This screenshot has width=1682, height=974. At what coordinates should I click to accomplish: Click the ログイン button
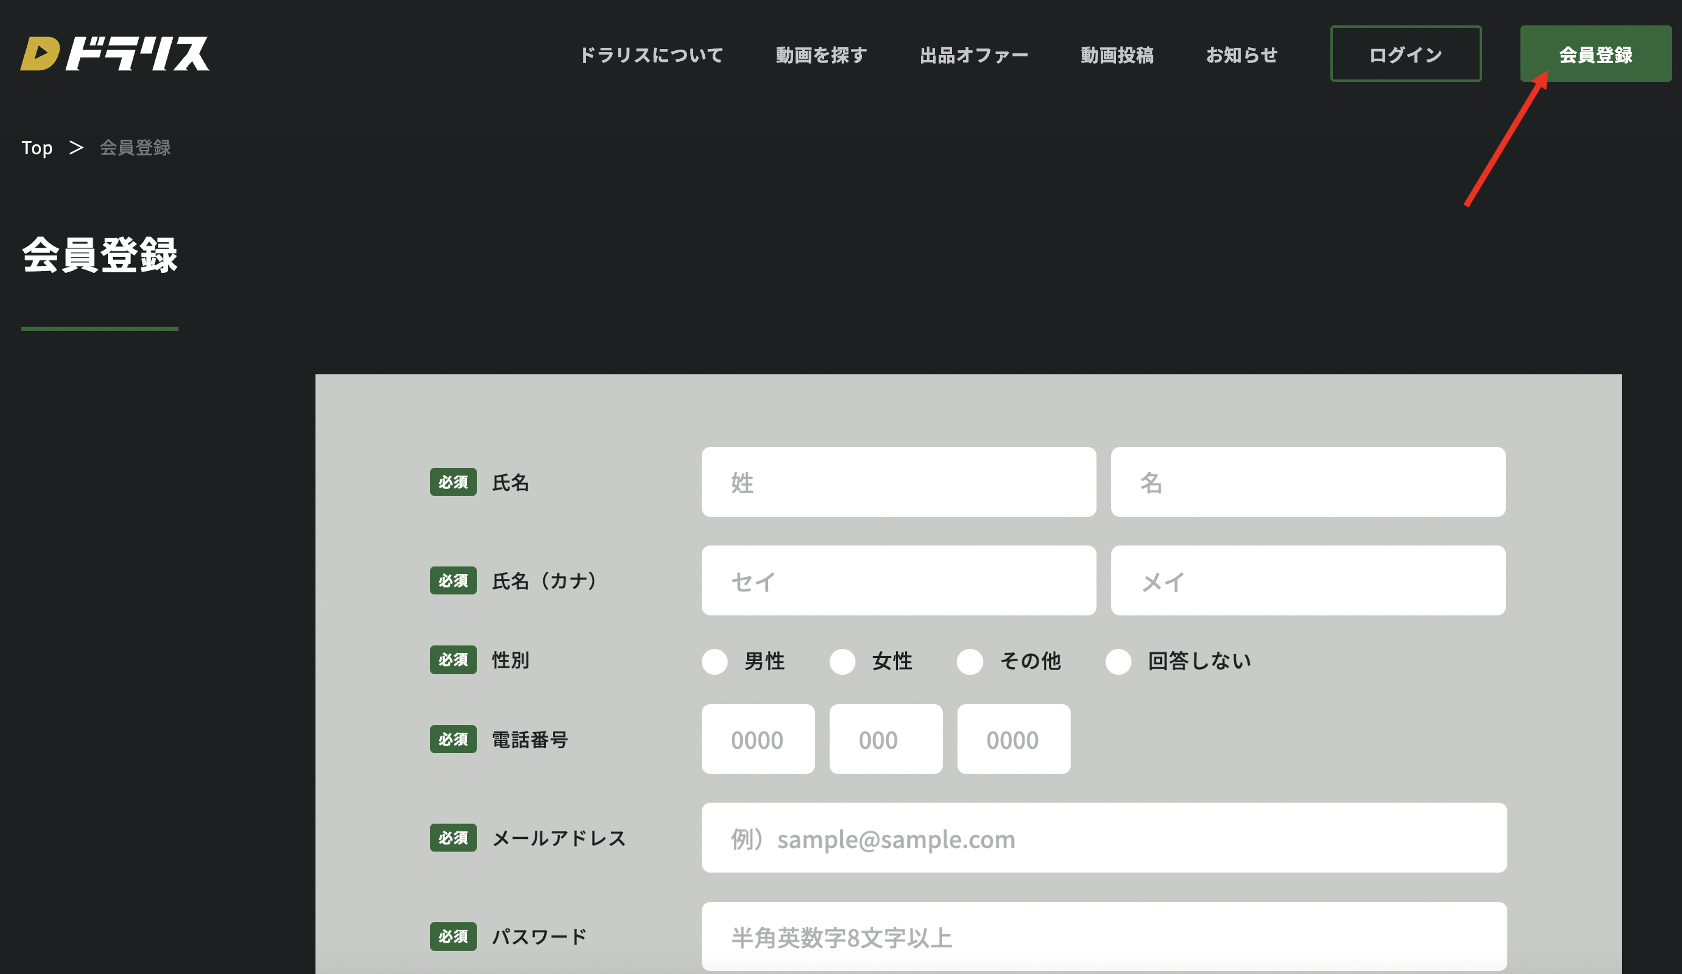1405,54
